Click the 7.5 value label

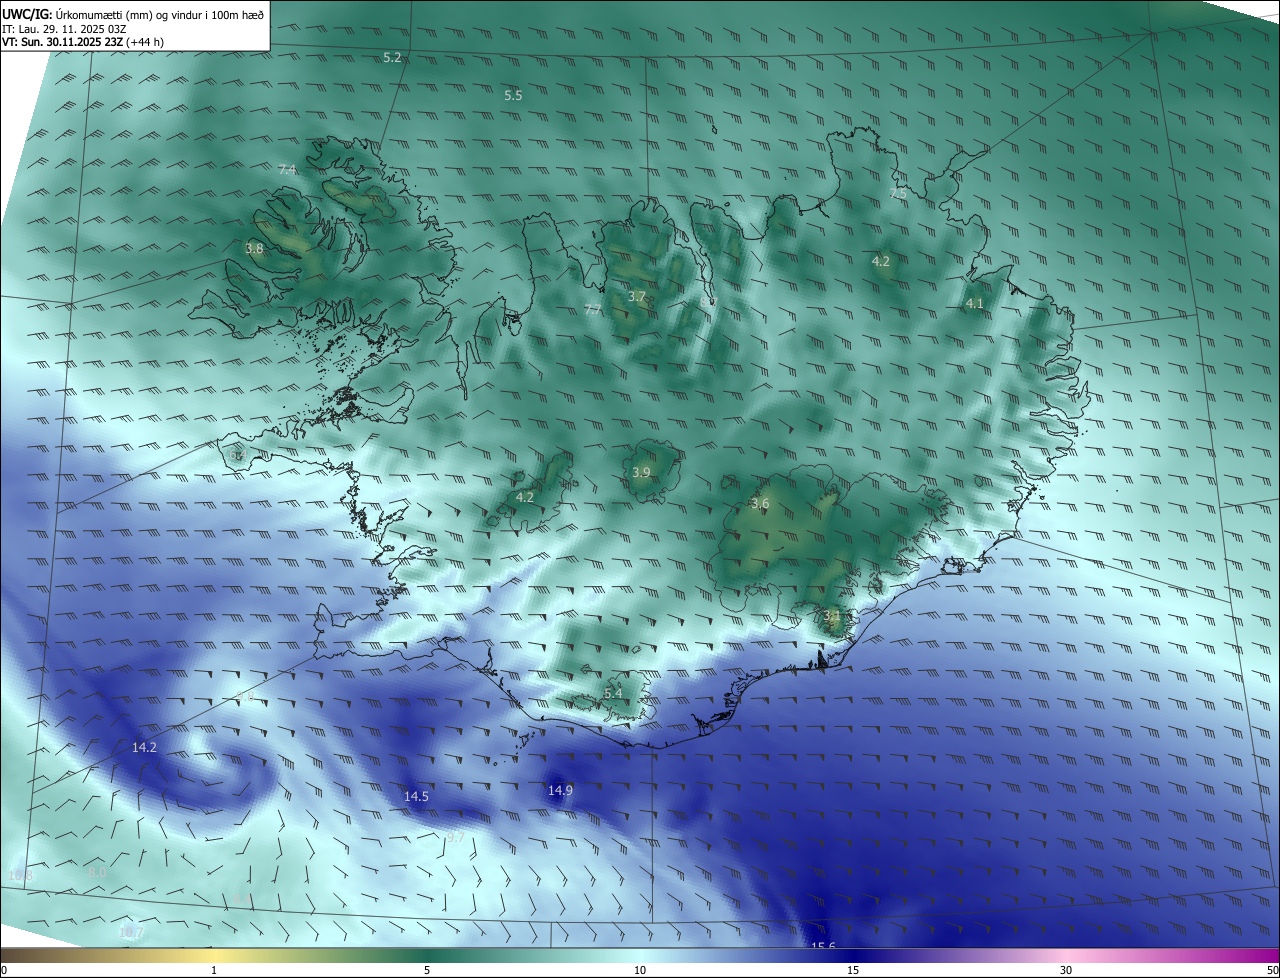898,194
